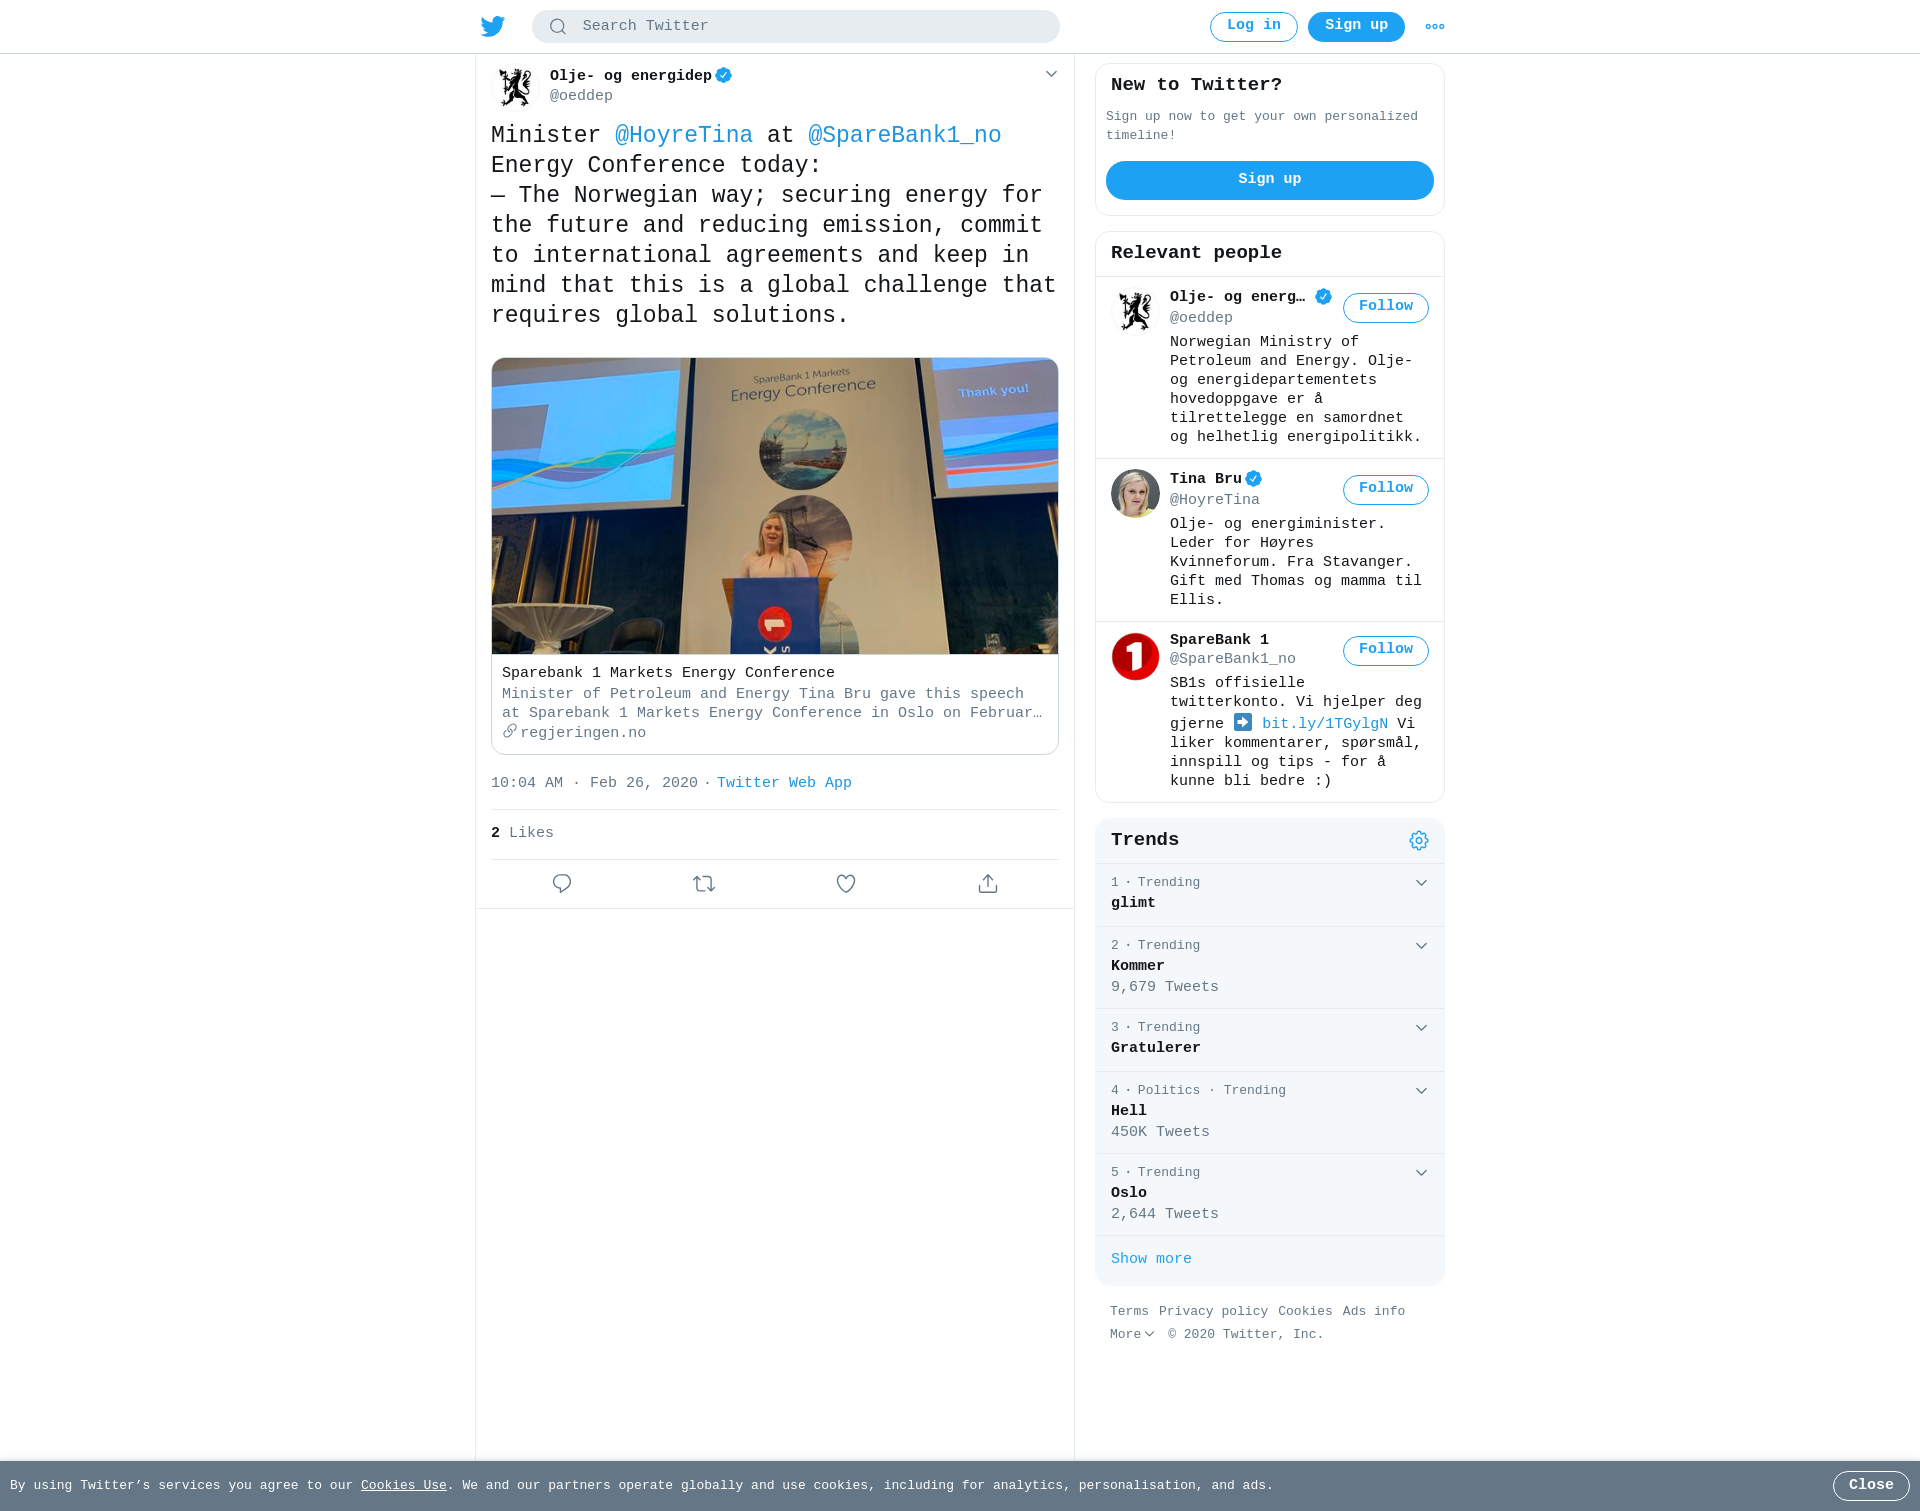Open options for the glimt trend
1920x1511 pixels.
(x=1421, y=883)
